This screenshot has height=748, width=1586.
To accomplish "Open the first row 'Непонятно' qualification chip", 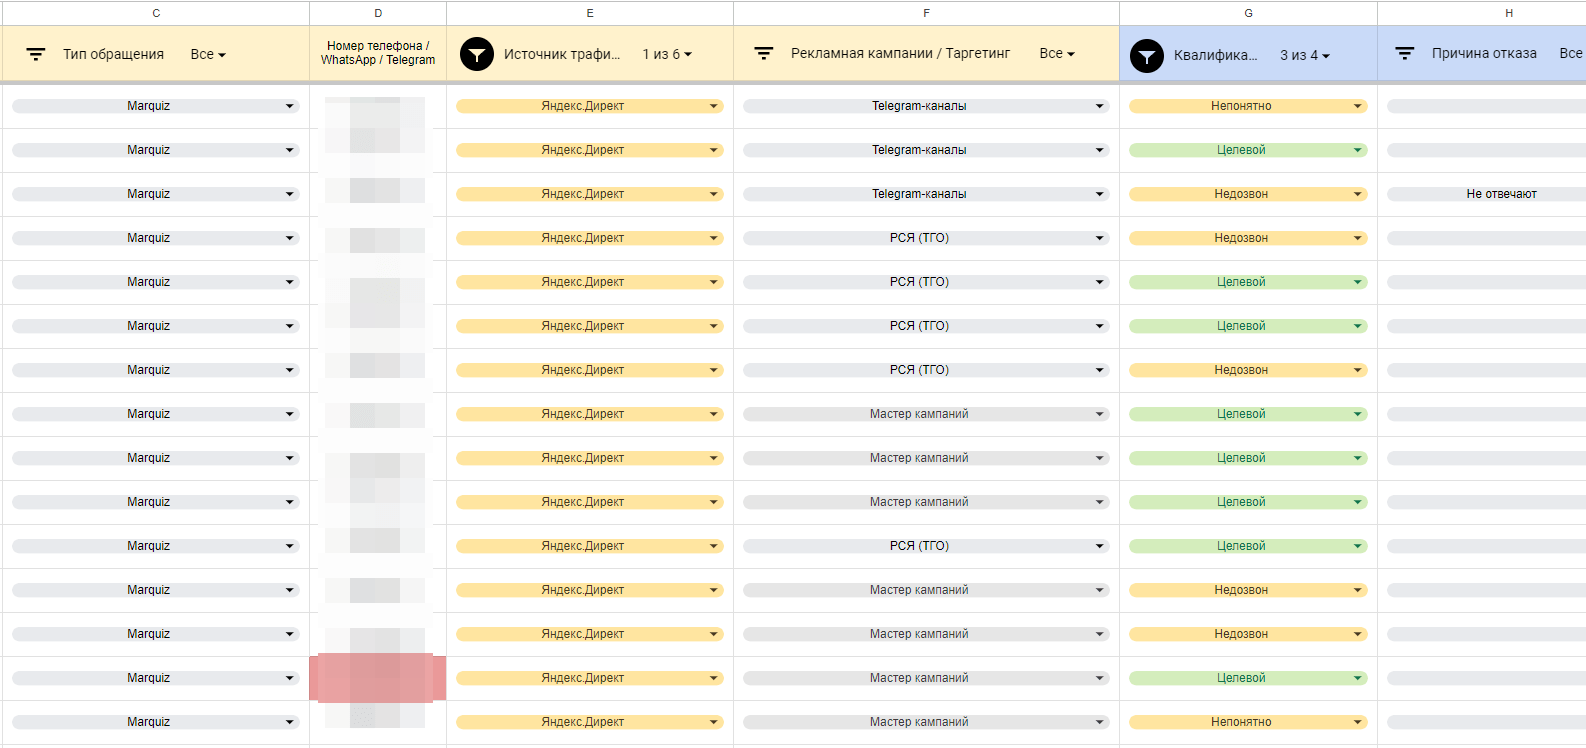I will click(1246, 106).
